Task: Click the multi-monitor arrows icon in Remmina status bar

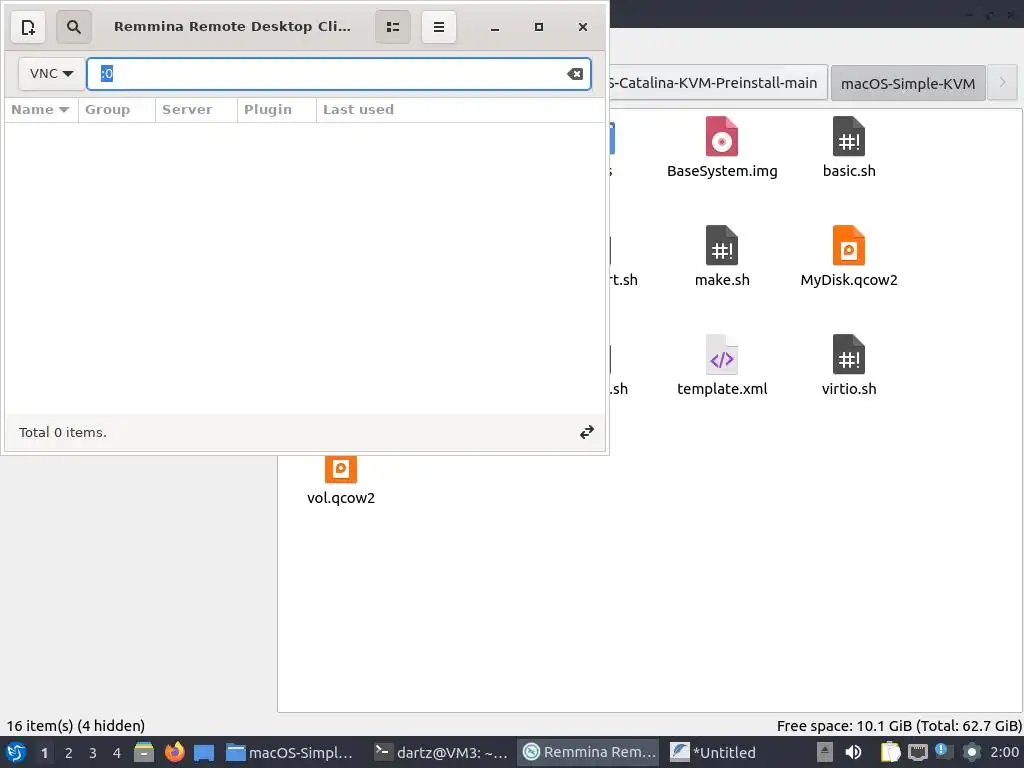Action: coord(586,432)
